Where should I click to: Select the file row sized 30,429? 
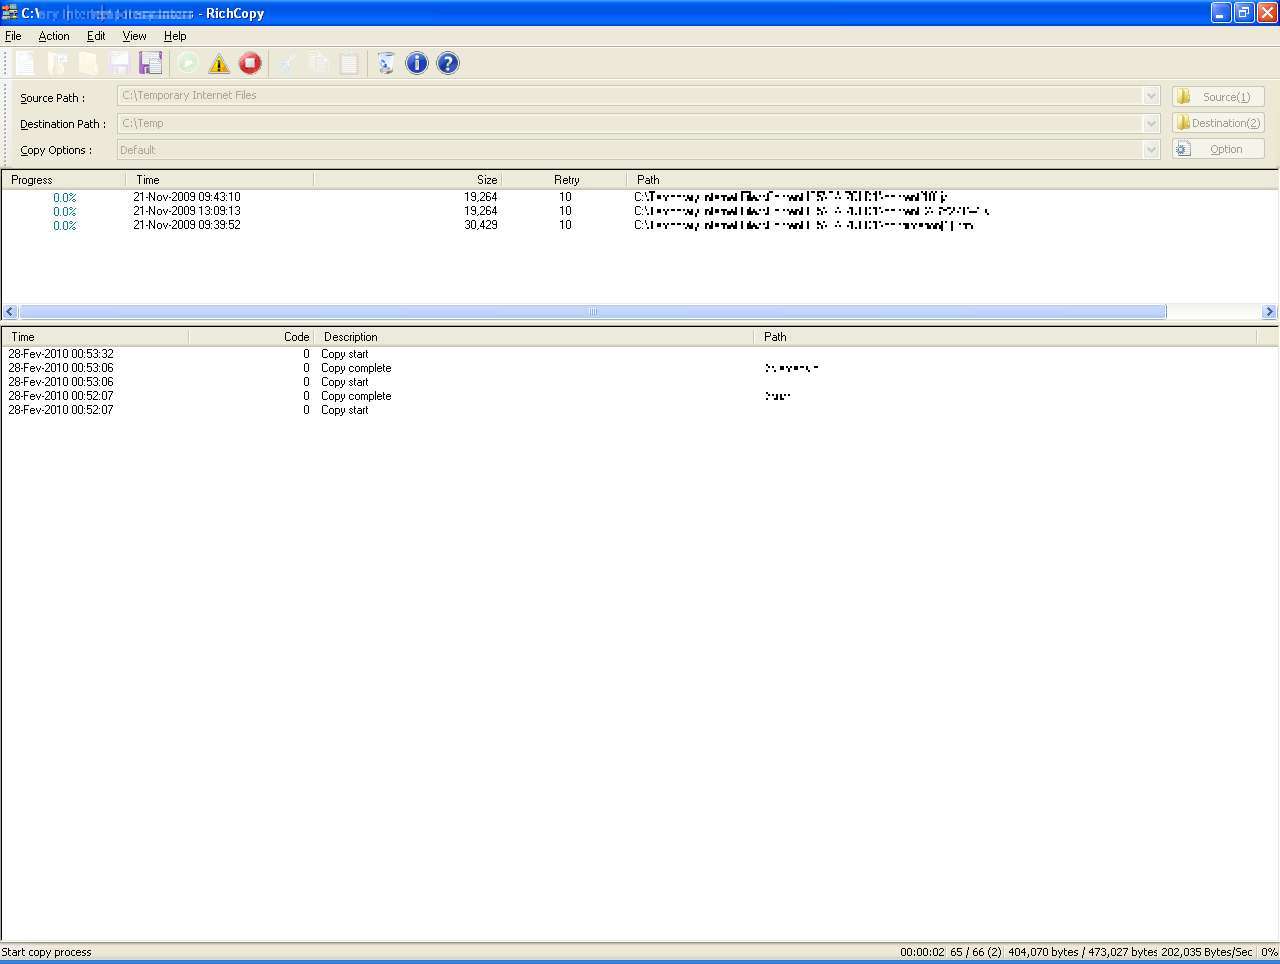480,225
